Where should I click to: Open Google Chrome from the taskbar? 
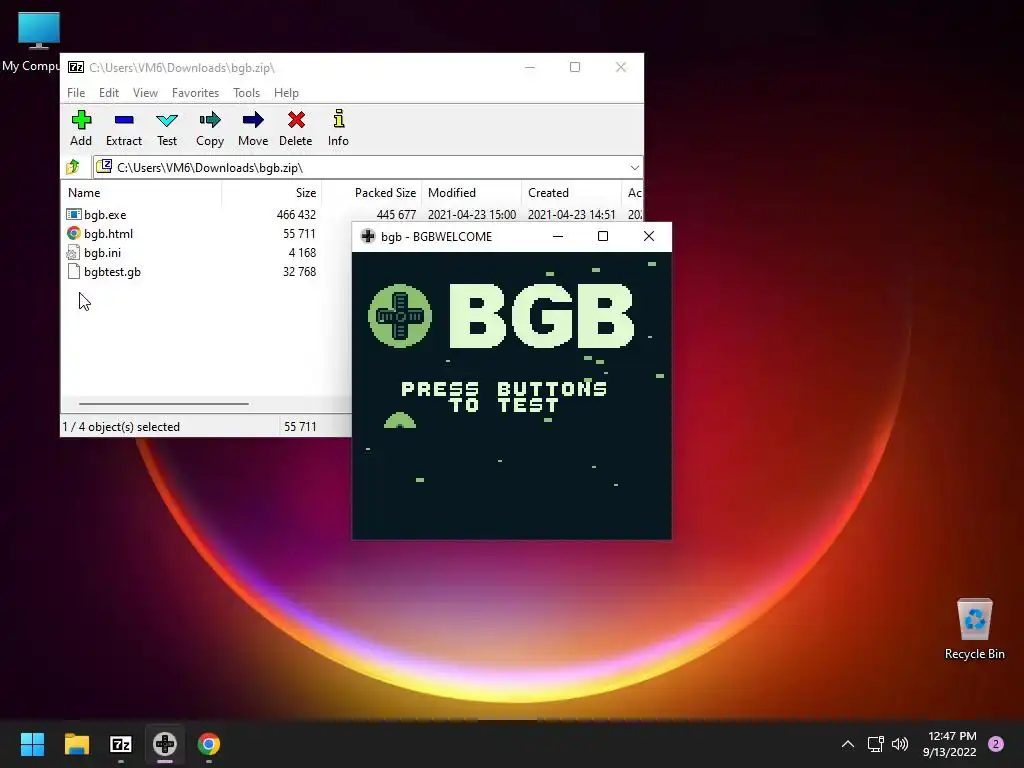point(209,744)
